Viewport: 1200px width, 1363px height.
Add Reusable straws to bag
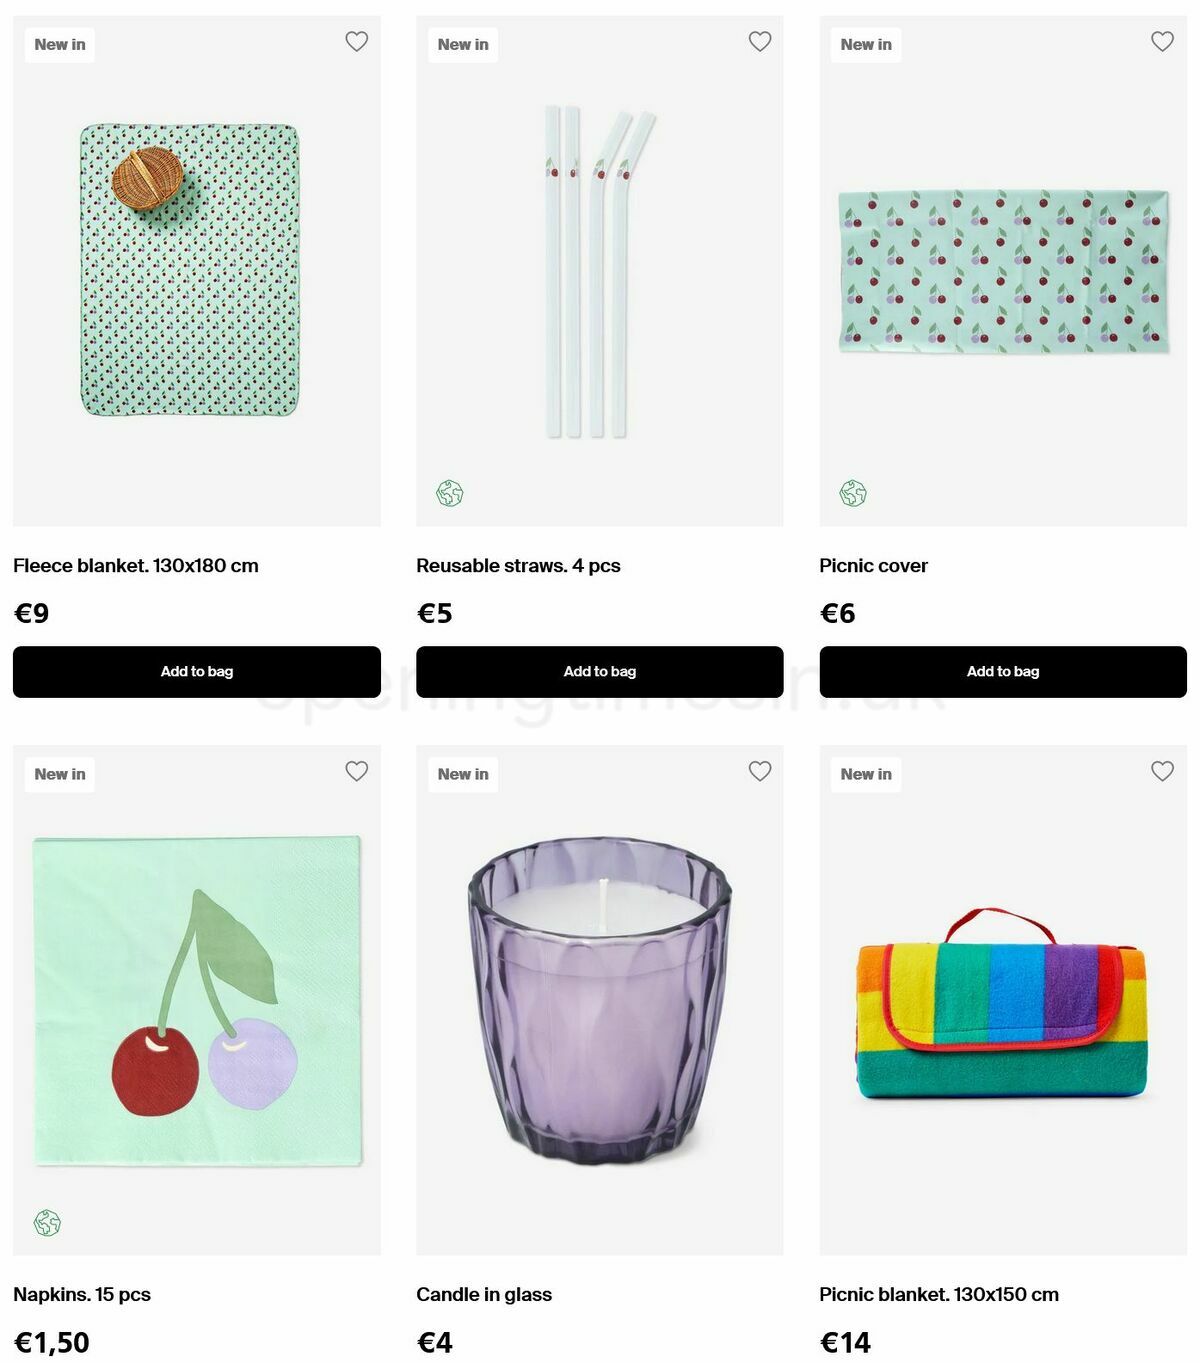tap(600, 672)
